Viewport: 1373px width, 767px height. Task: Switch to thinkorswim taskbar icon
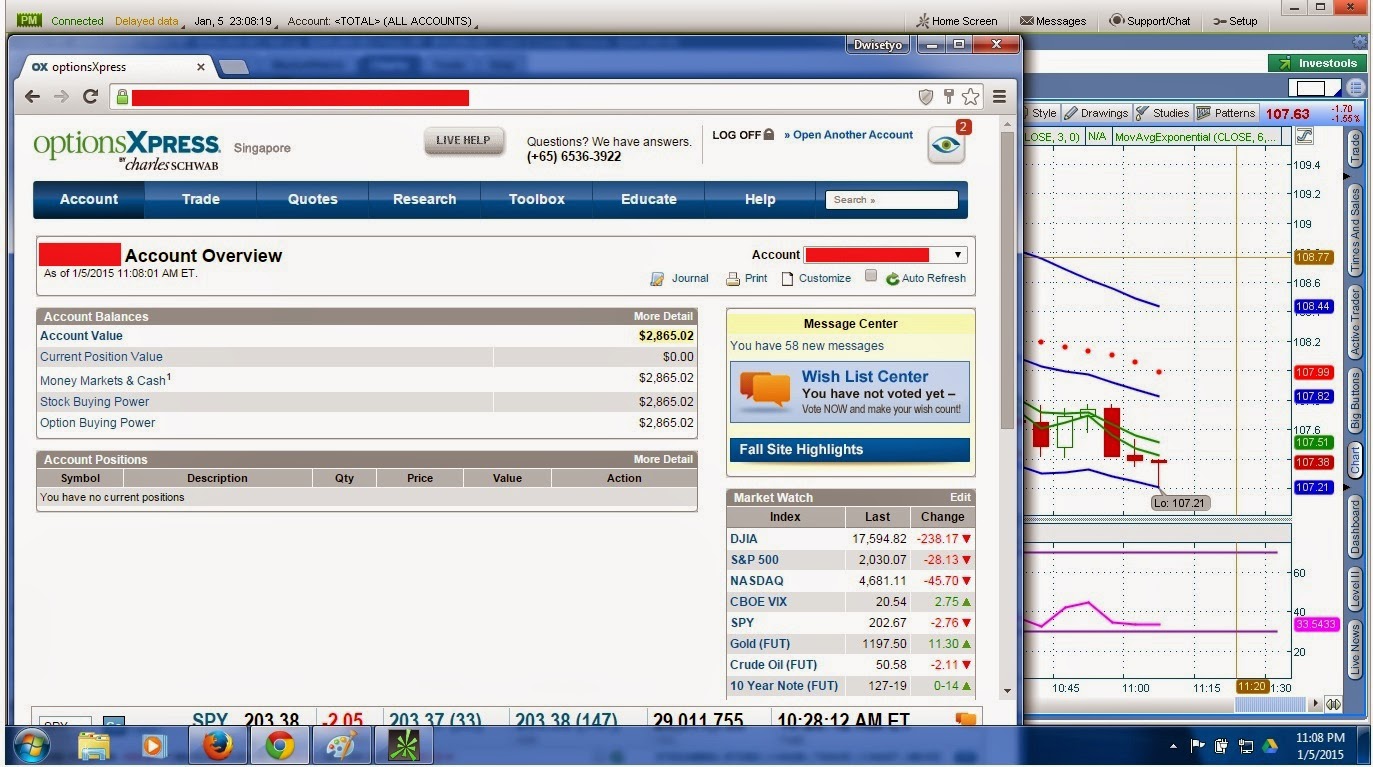pyautogui.click(x=404, y=746)
